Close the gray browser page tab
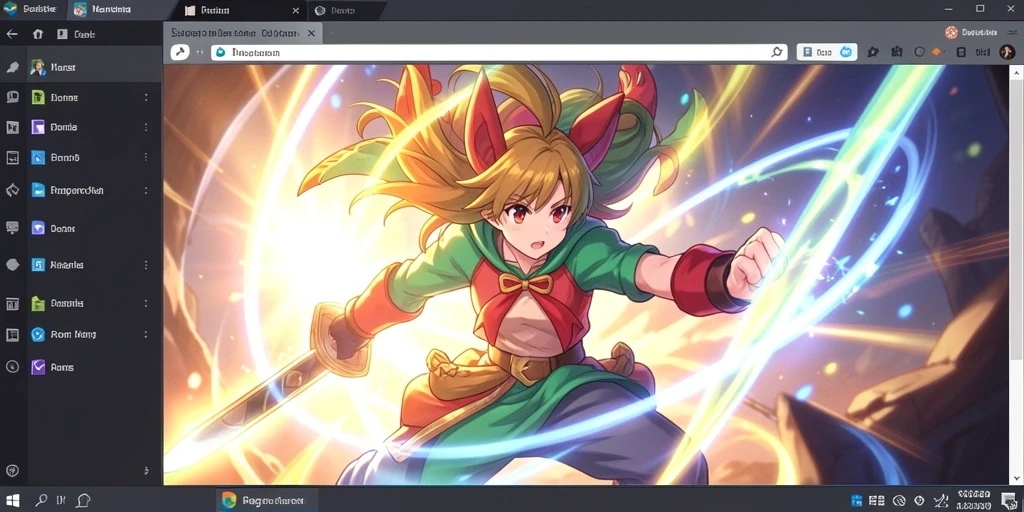The width and height of the screenshot is (1024, 512). tap(311, 33)
